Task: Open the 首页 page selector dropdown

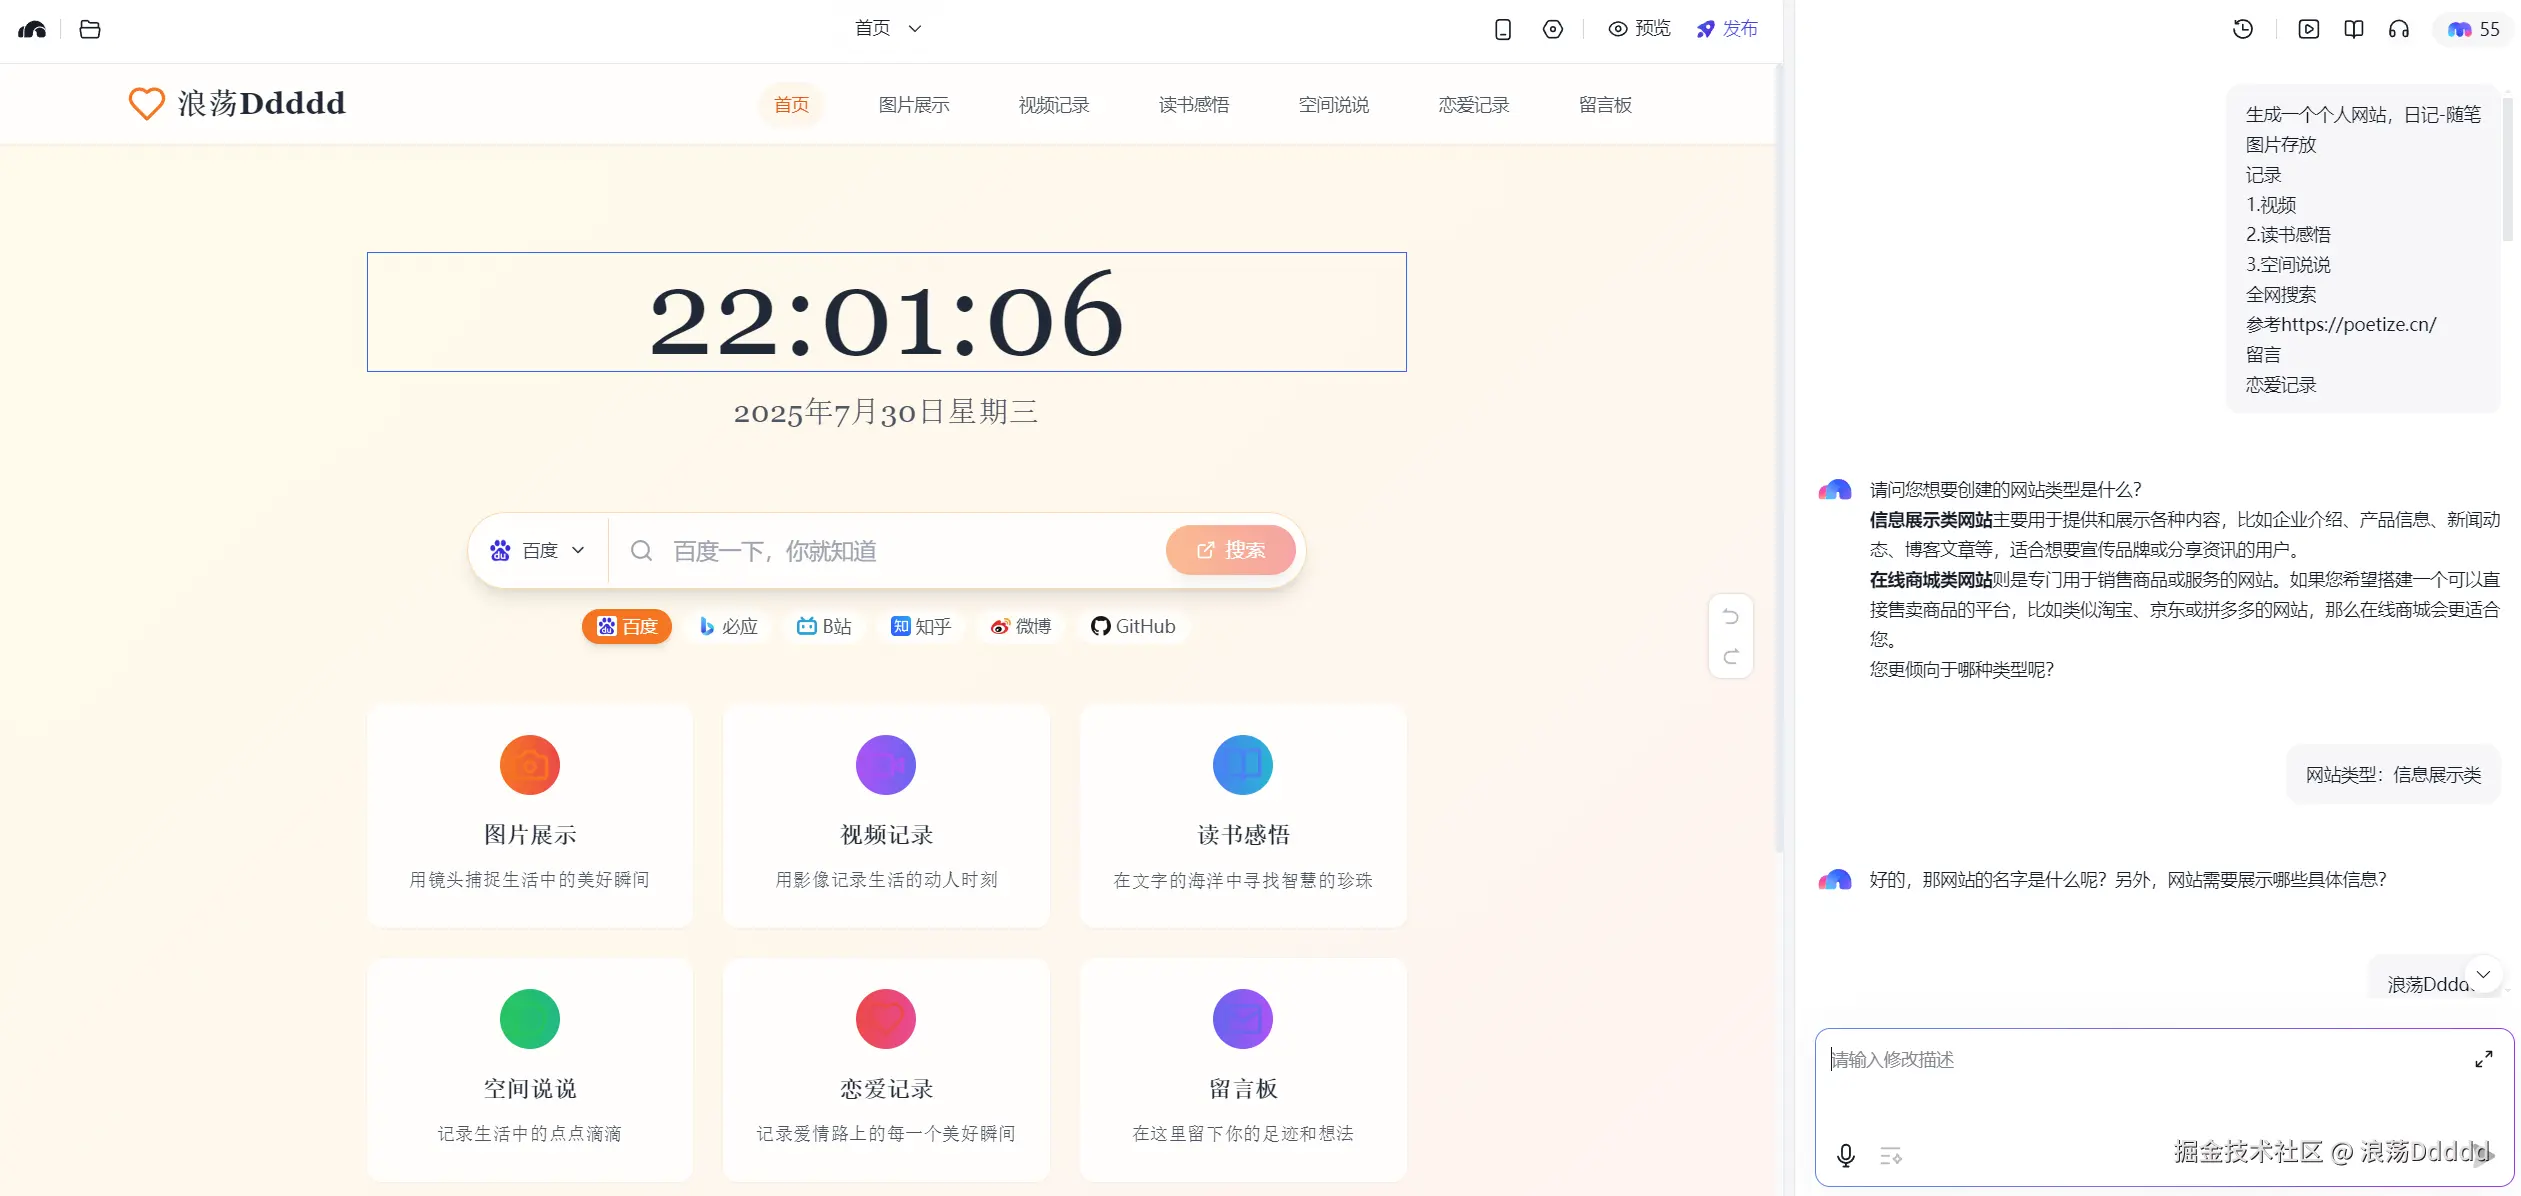Action: [x=886, y=28]
